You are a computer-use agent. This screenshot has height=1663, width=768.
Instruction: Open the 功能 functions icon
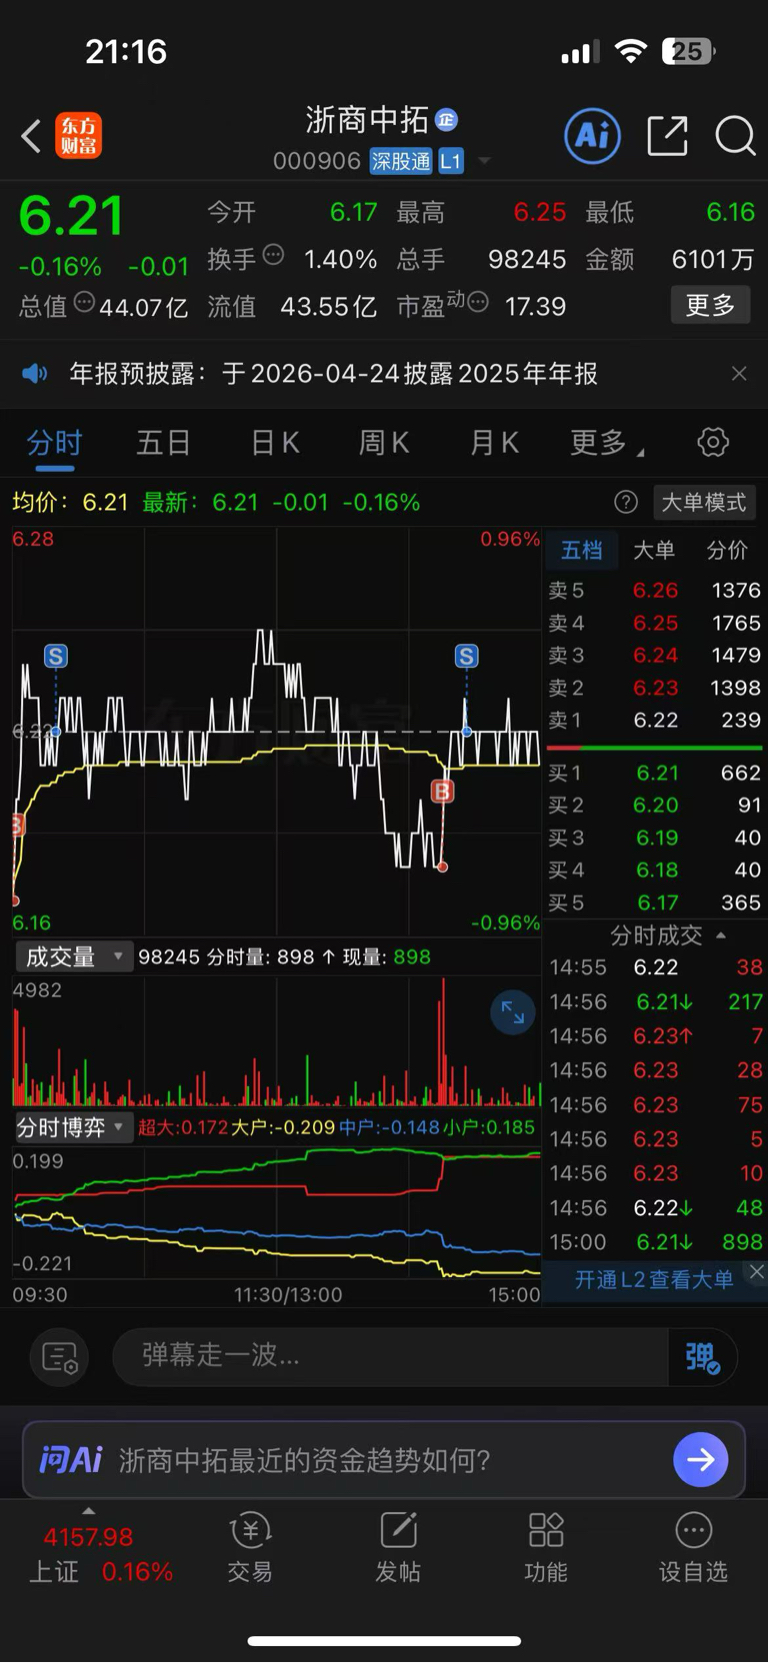pyautogui.click(x=546, y=1548)
